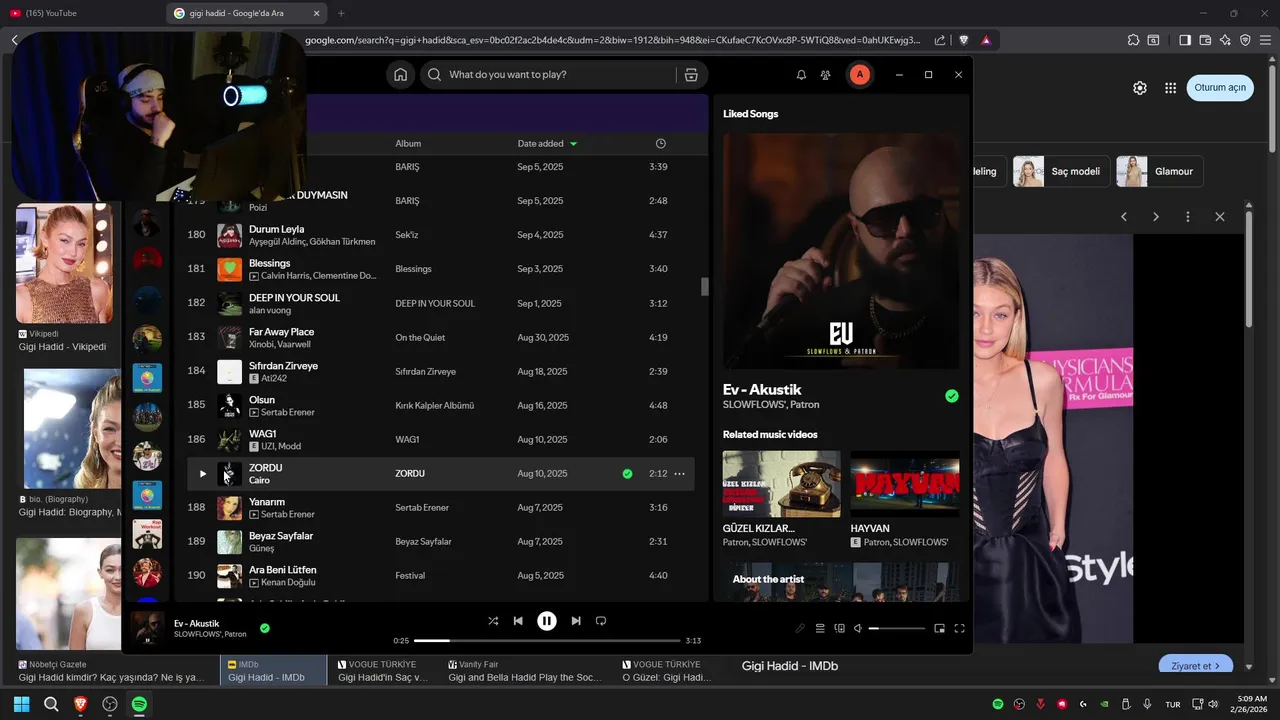Open Spotify from the Windows taskbar
This screenshot has width=1280, height=720.
(x=139, y=704)
